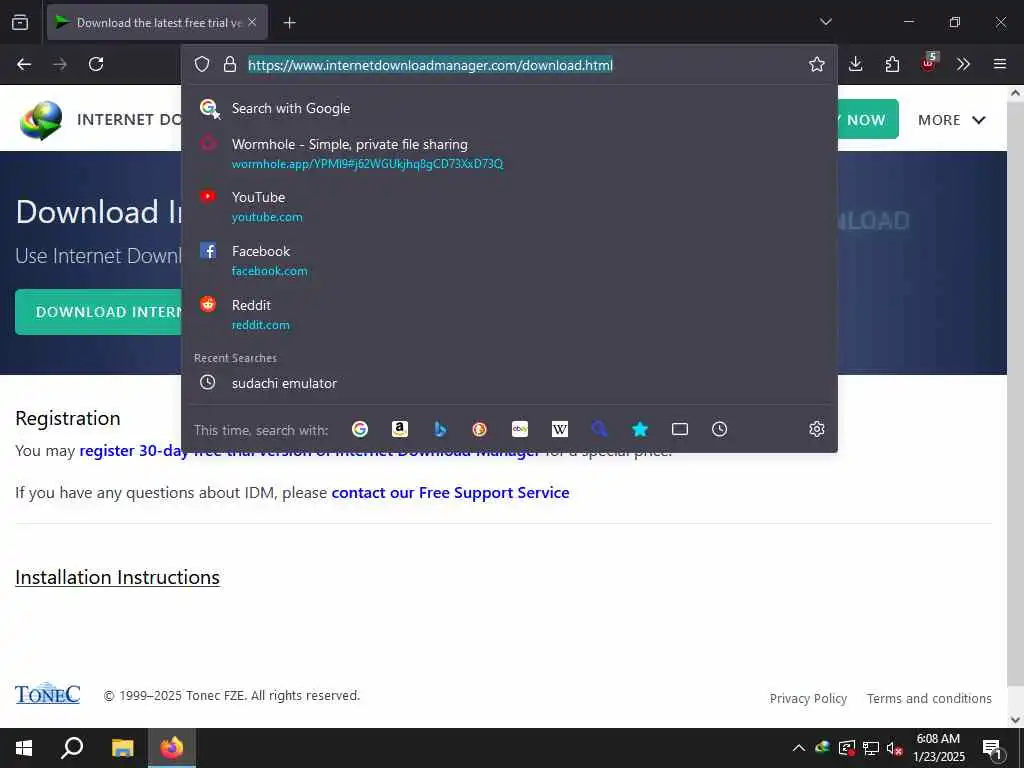The width and height of the screenshot is (1024, 768).
Task: Open search settings gear icon
Action: [816, 429]
